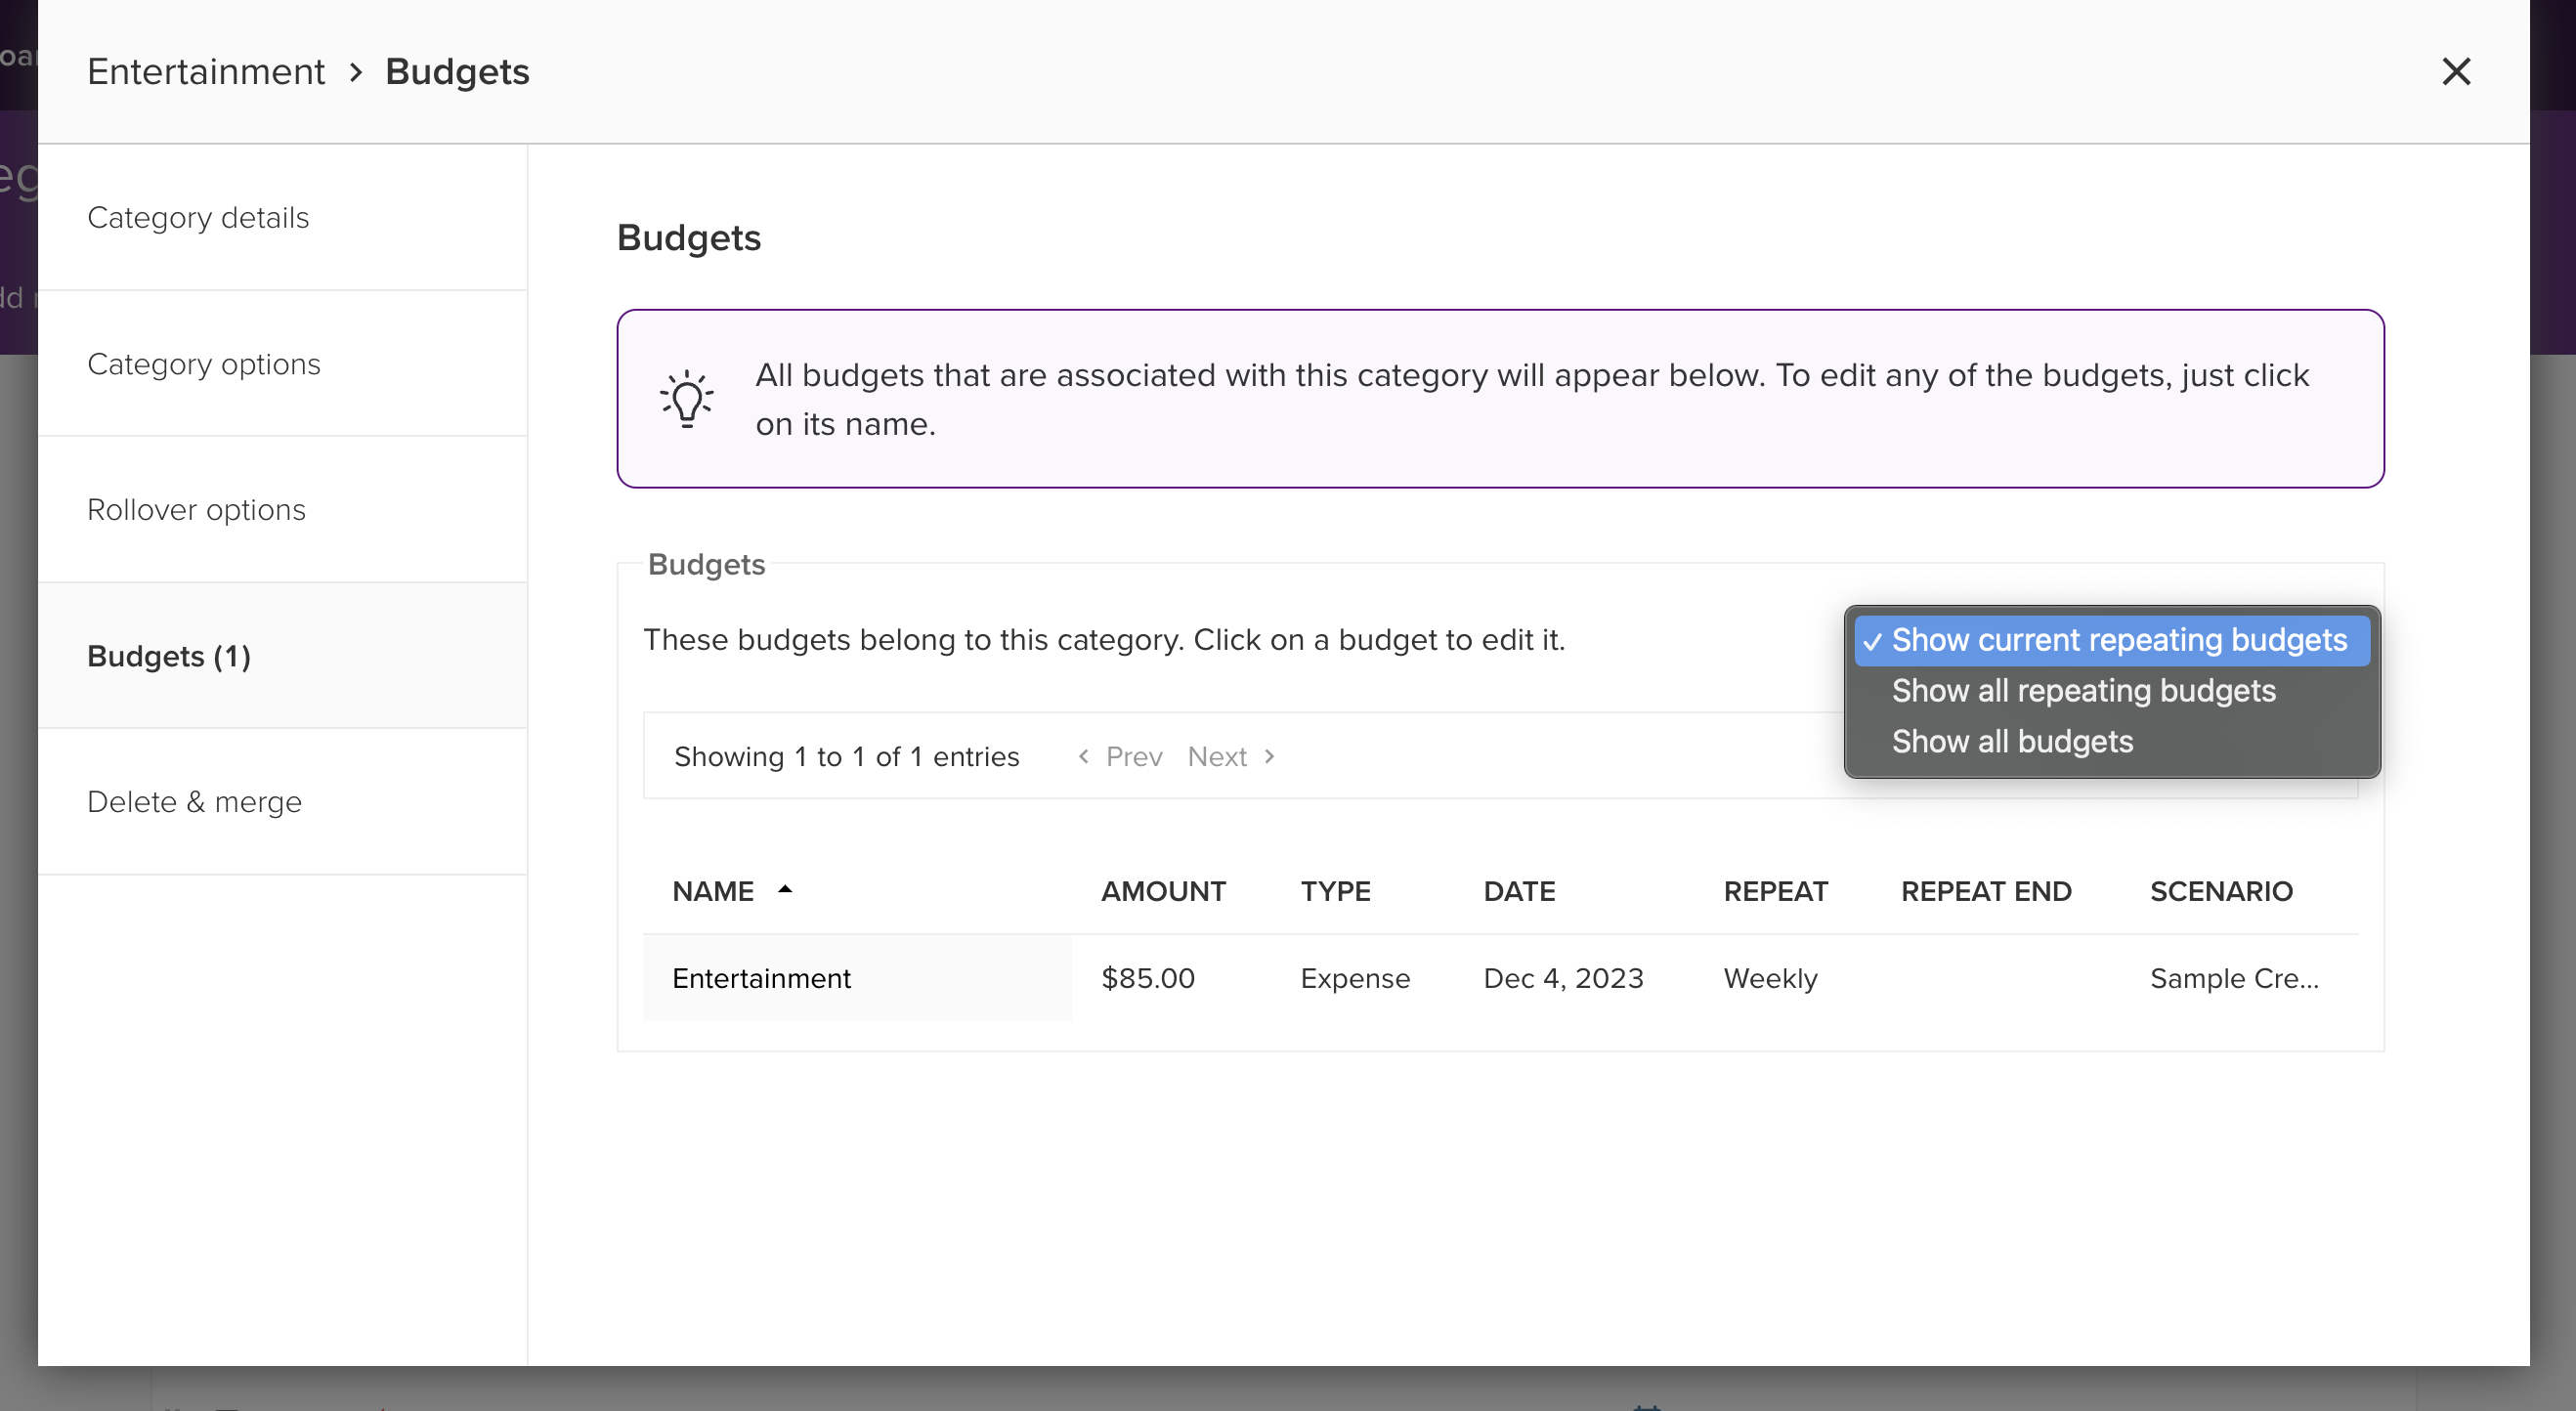Viewport: 2576px width, 1411px height.
Task: Open the Category details tab
Action: click(x=198, y=217)
